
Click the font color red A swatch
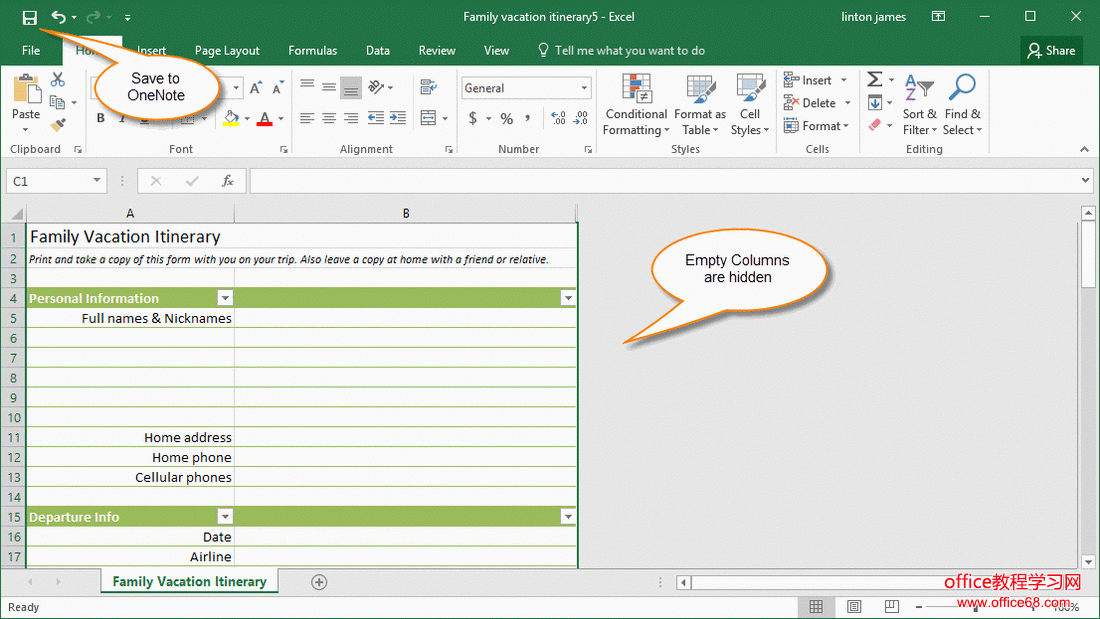click(x=264, y=119)
